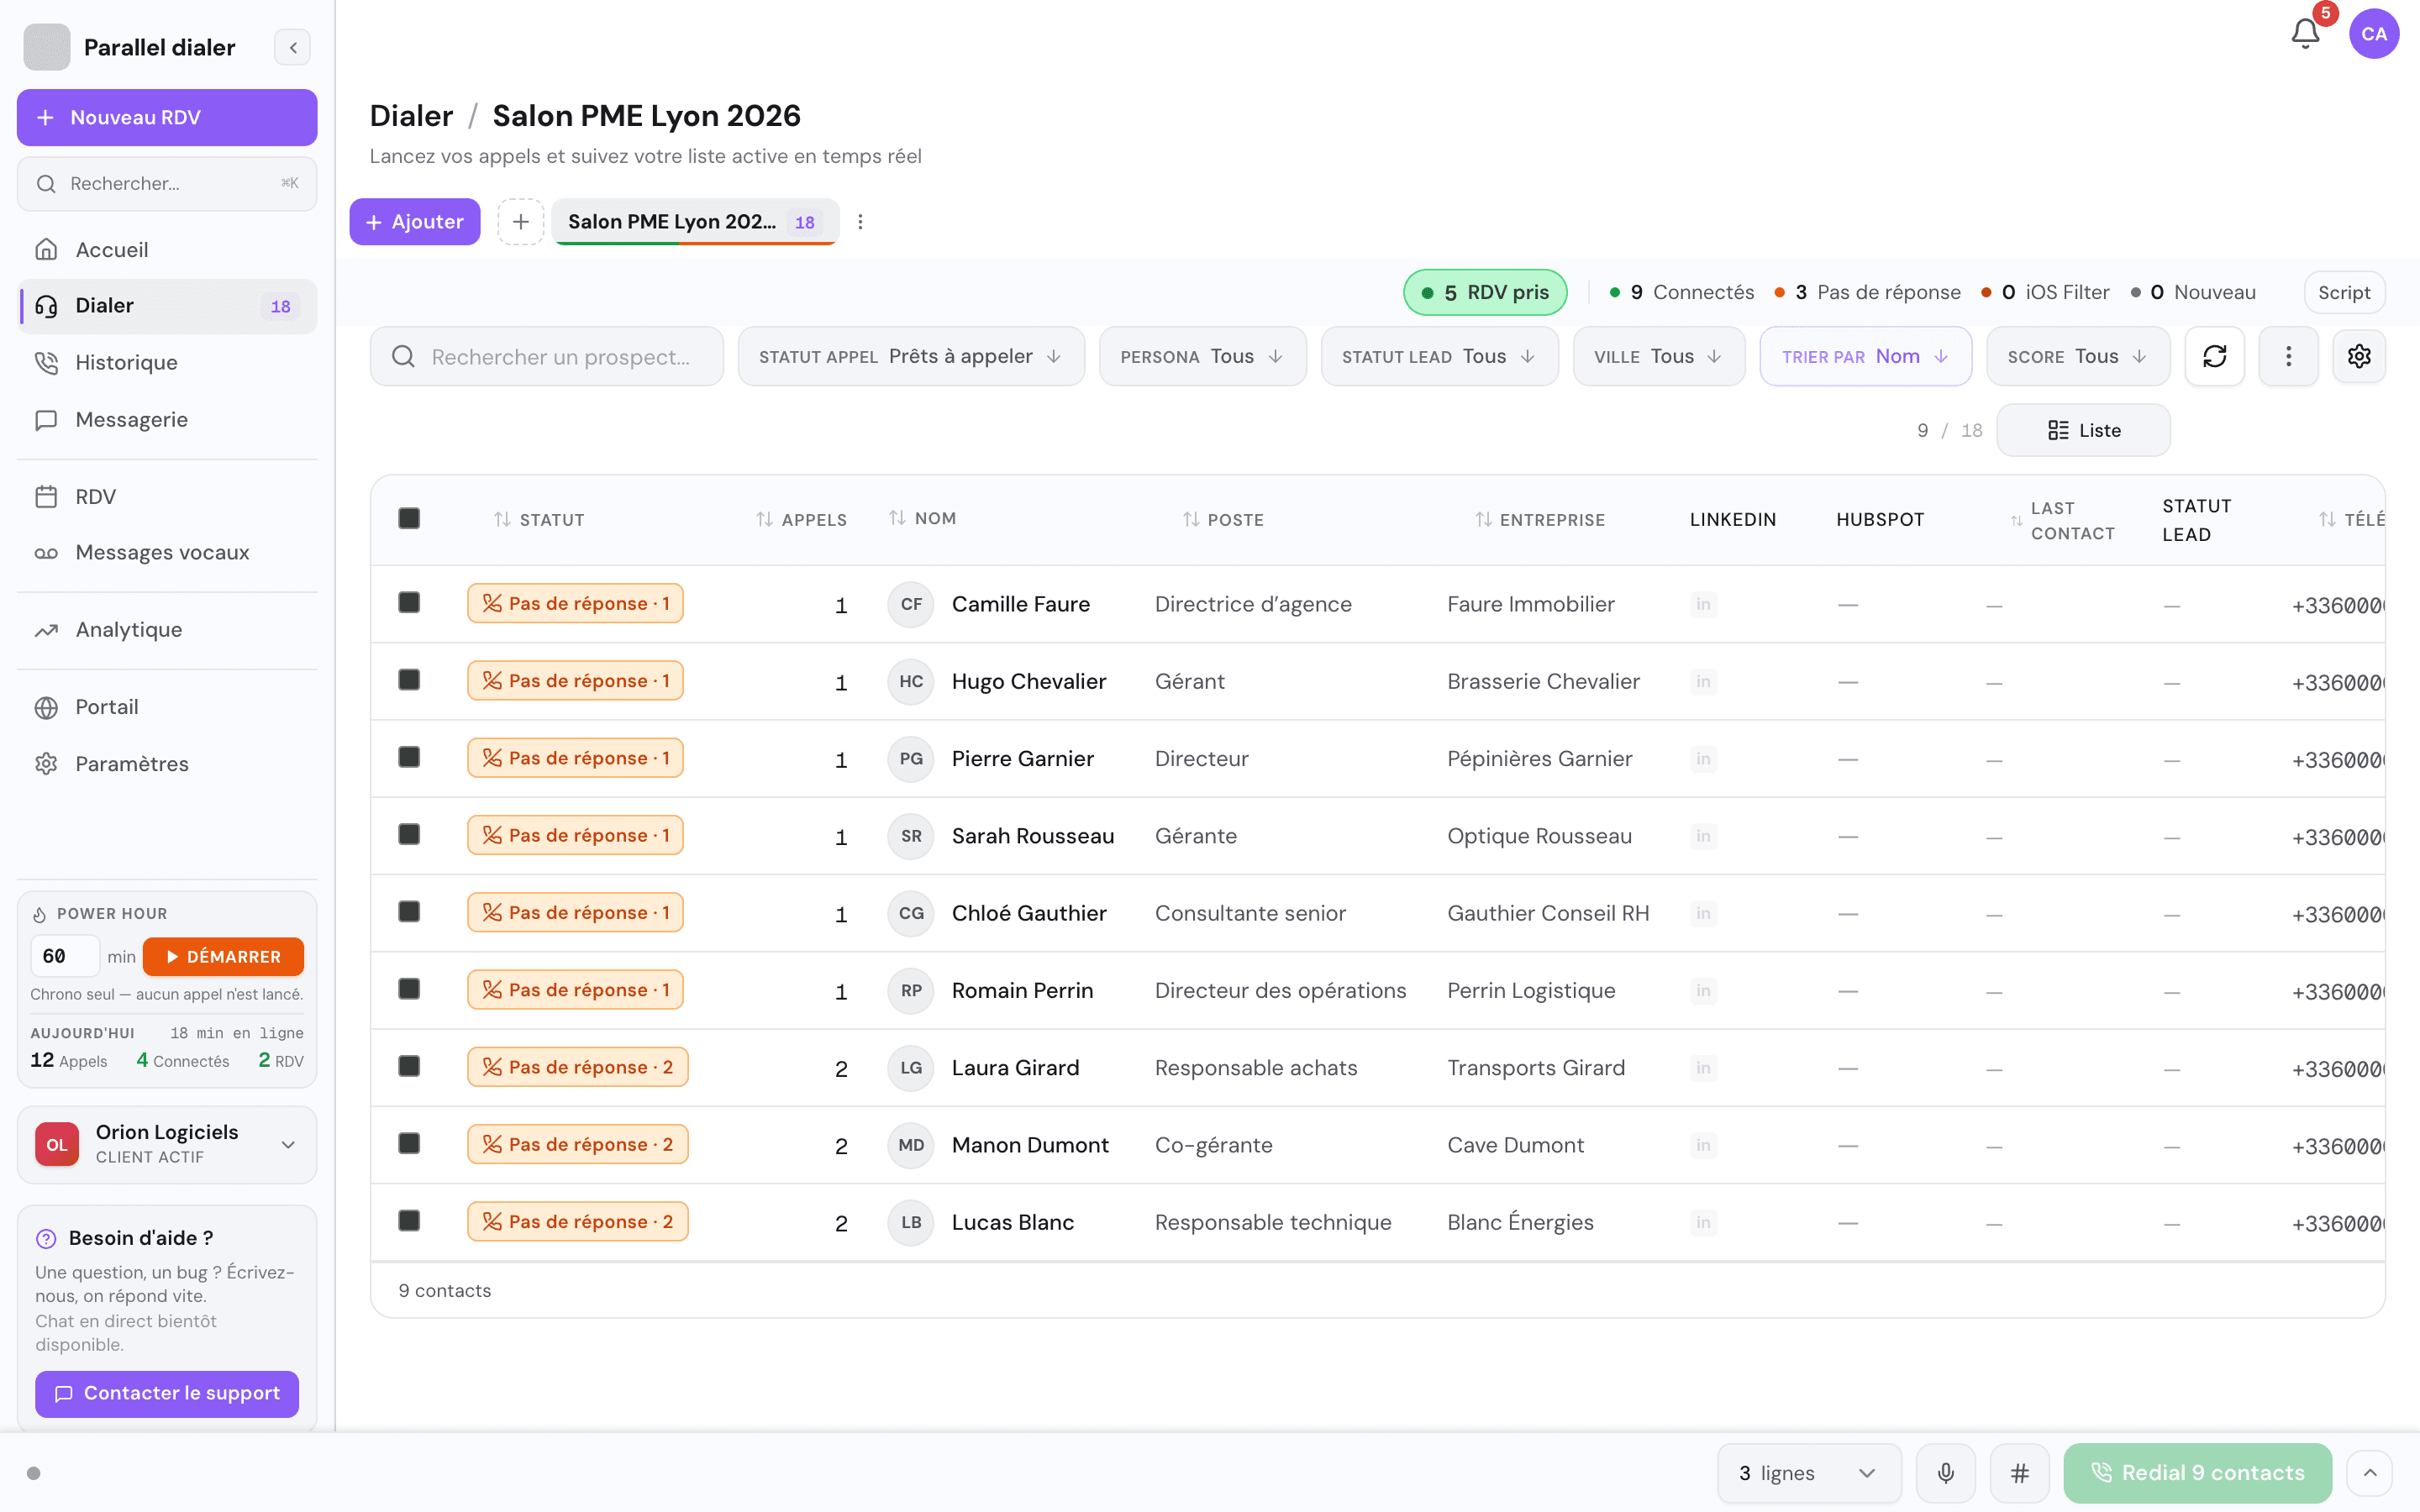Click the CA user avatar
Viewport: 2420px width, 1512px height.
point(2374,34)
